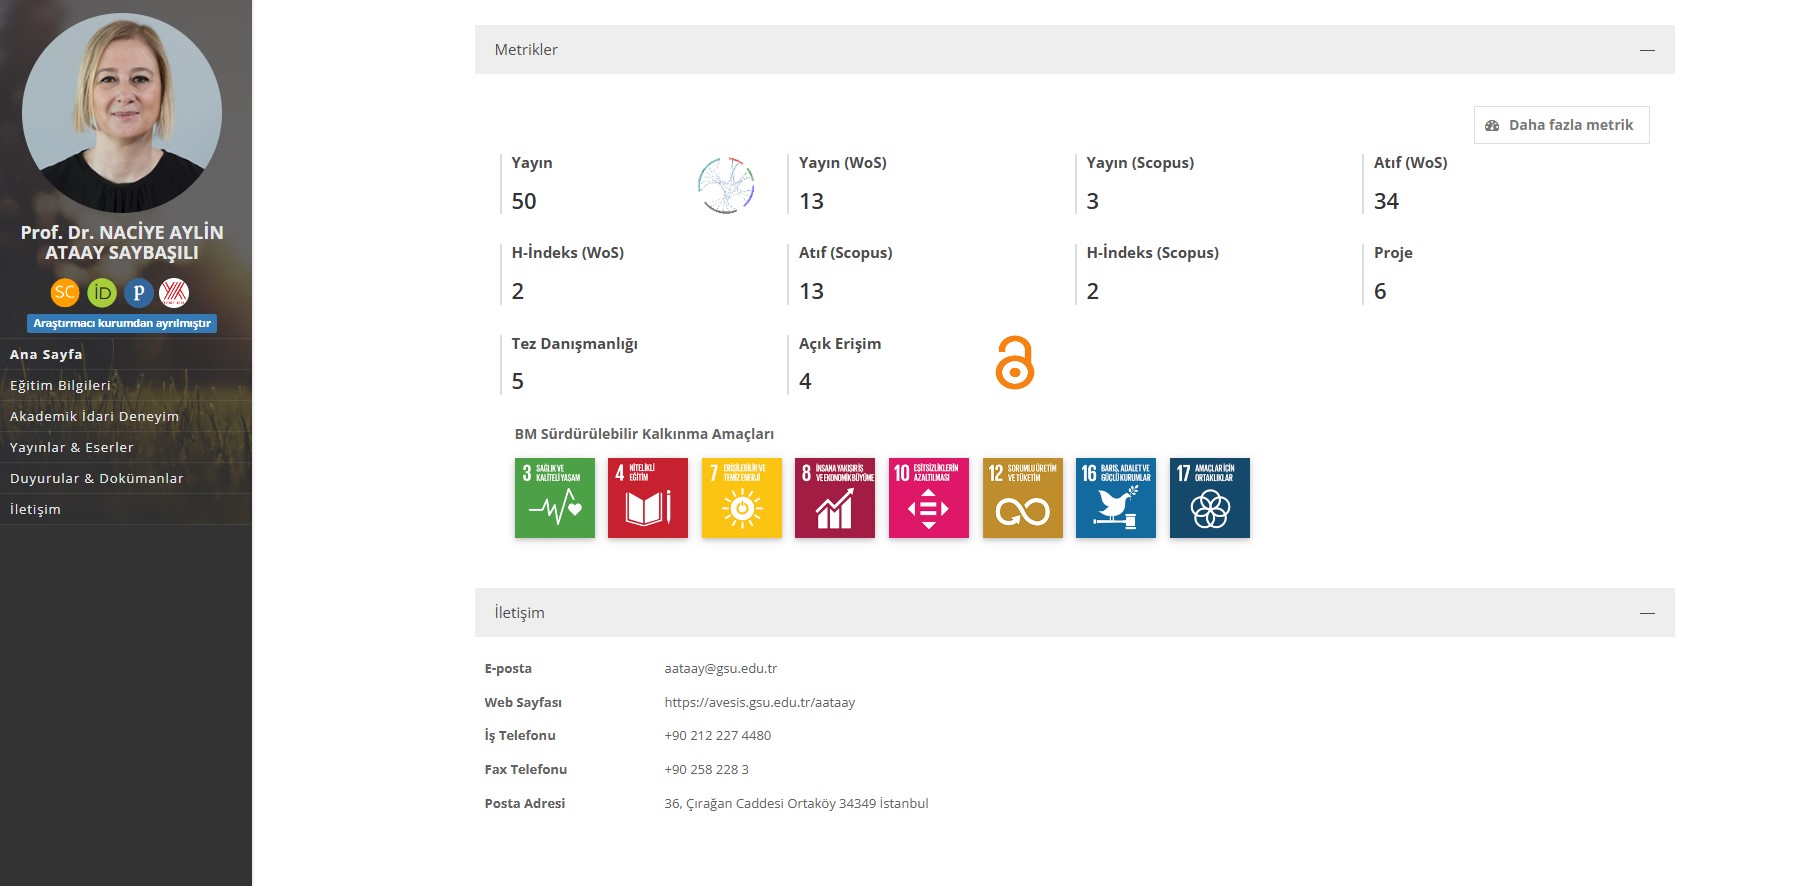Viewport: 1816px width, 886px height.
Task: Go to Yayınlar & Eserler page
Action: tap(72, 447)
